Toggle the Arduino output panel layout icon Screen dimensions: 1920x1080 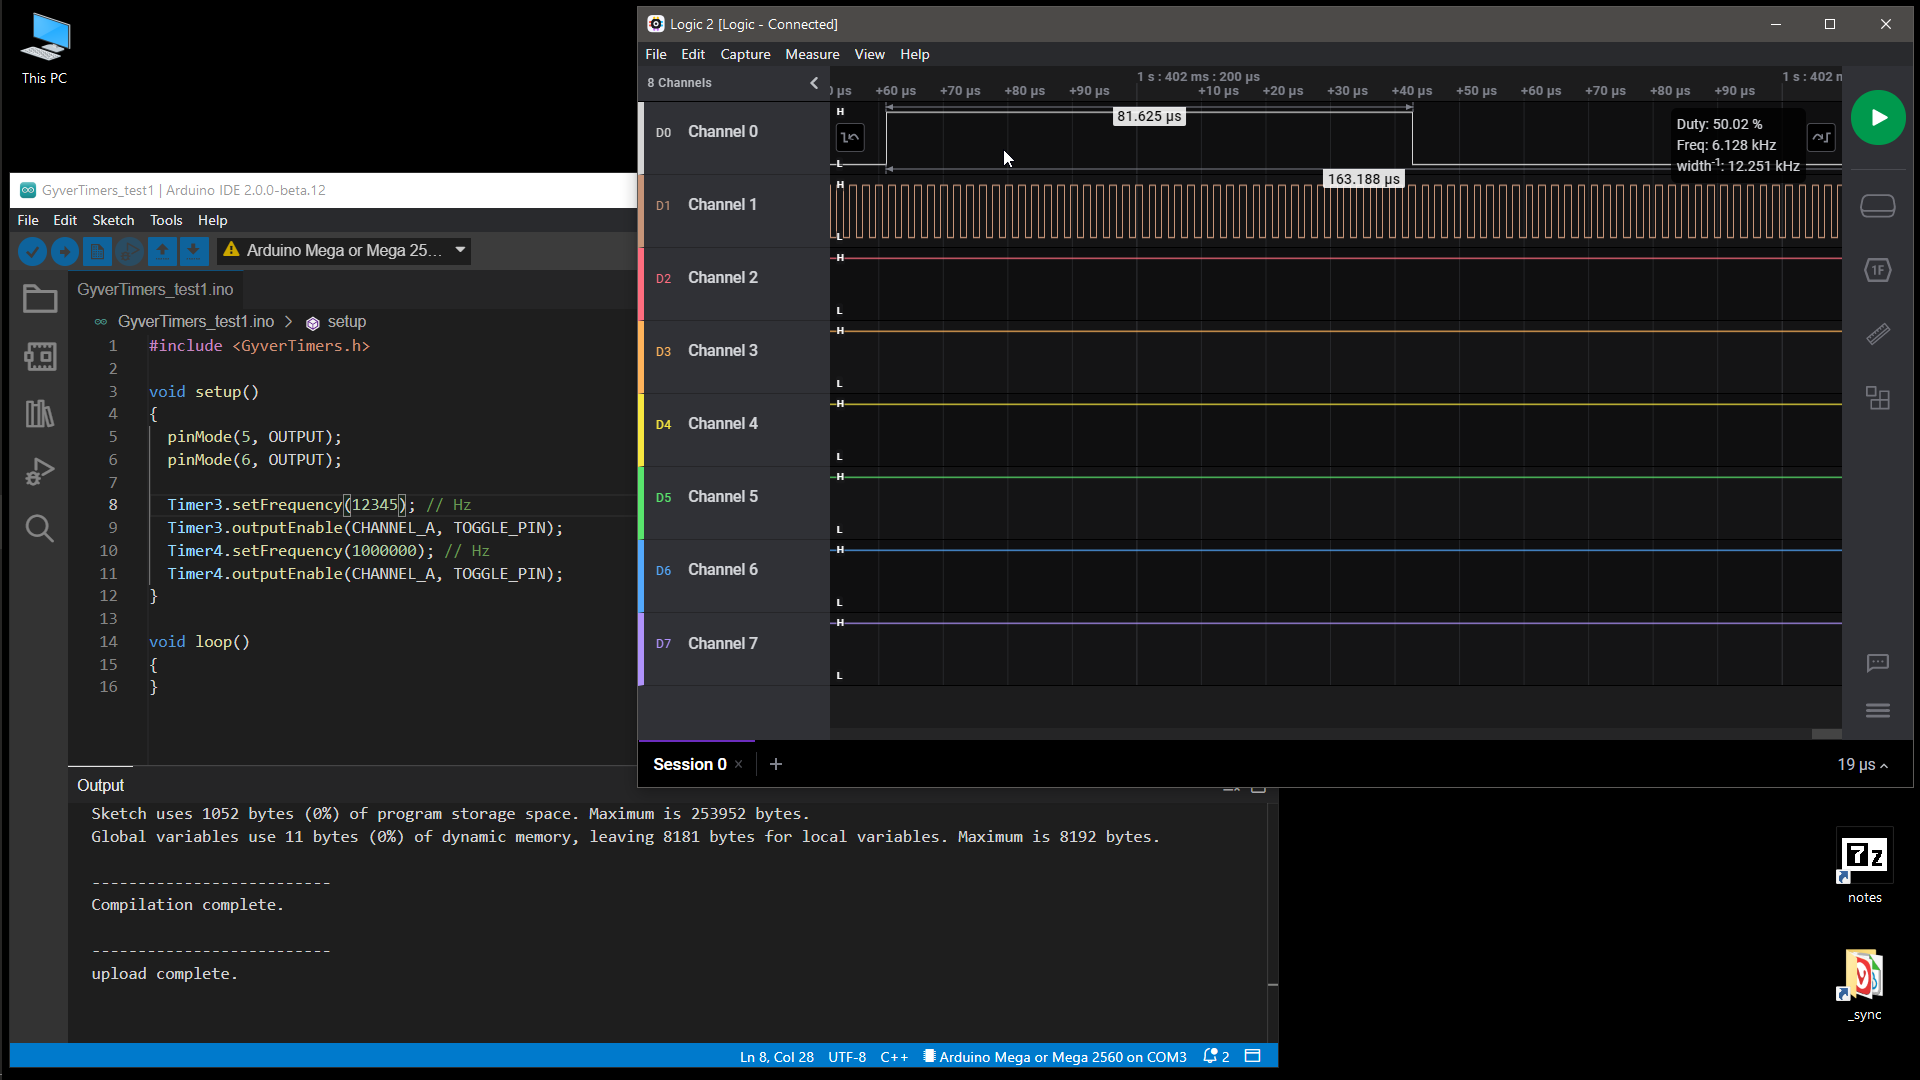click(1252, 1056)
